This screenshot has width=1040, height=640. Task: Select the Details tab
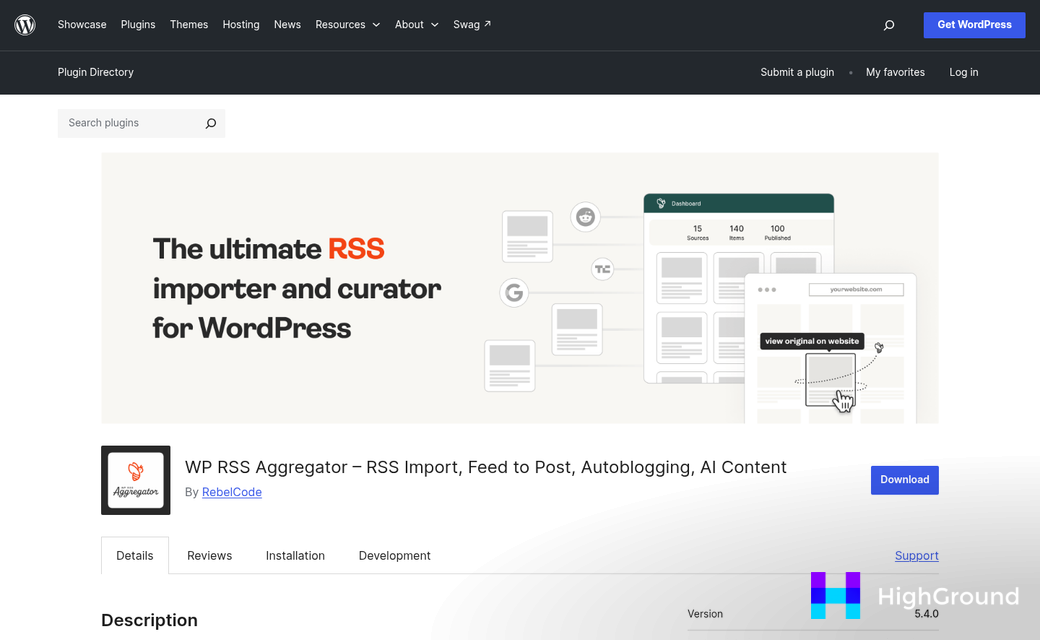click(135, 556)
